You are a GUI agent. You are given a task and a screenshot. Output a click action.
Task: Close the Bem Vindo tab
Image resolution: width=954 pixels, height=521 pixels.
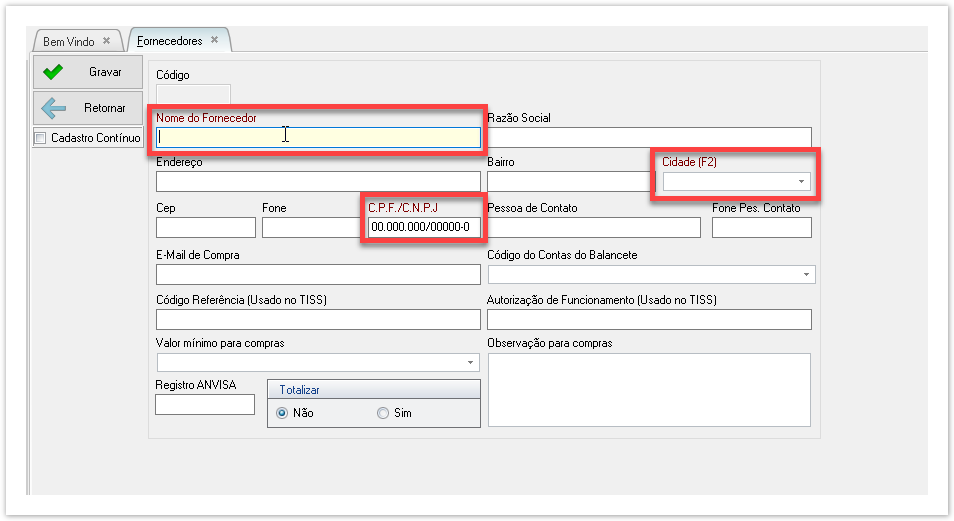[x=107, y=42]
